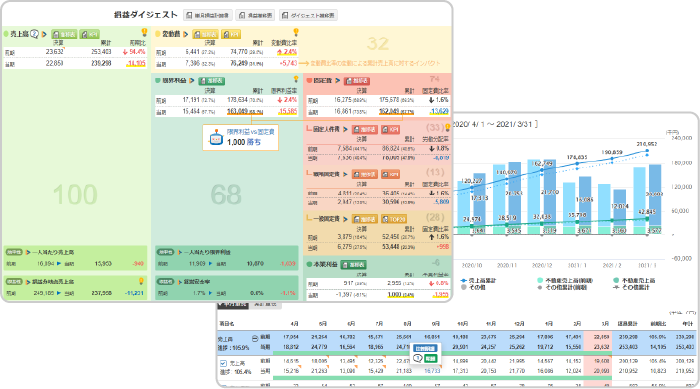Open the yellow KPI button for 変動費
The image size is (700, 389).
(x=231, y=34)
